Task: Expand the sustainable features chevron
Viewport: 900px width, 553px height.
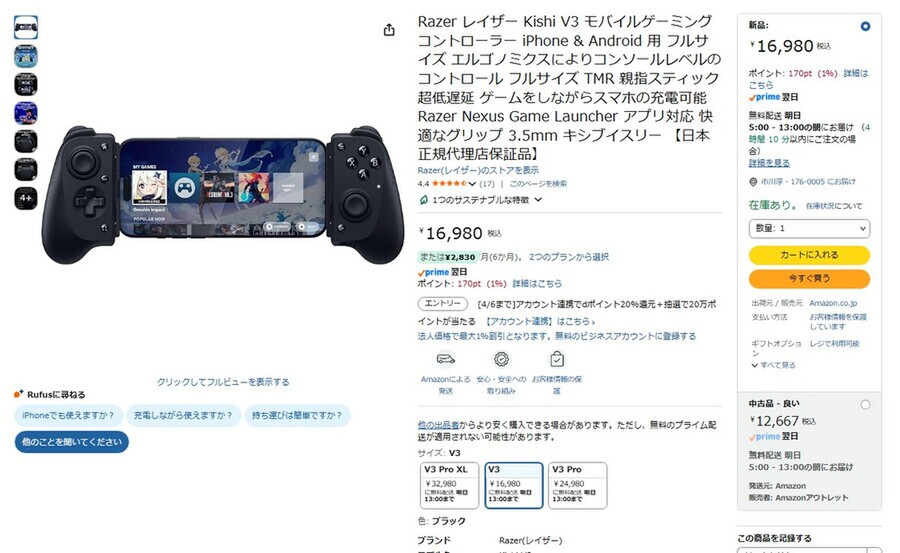Action: click(x=538, y=200)
